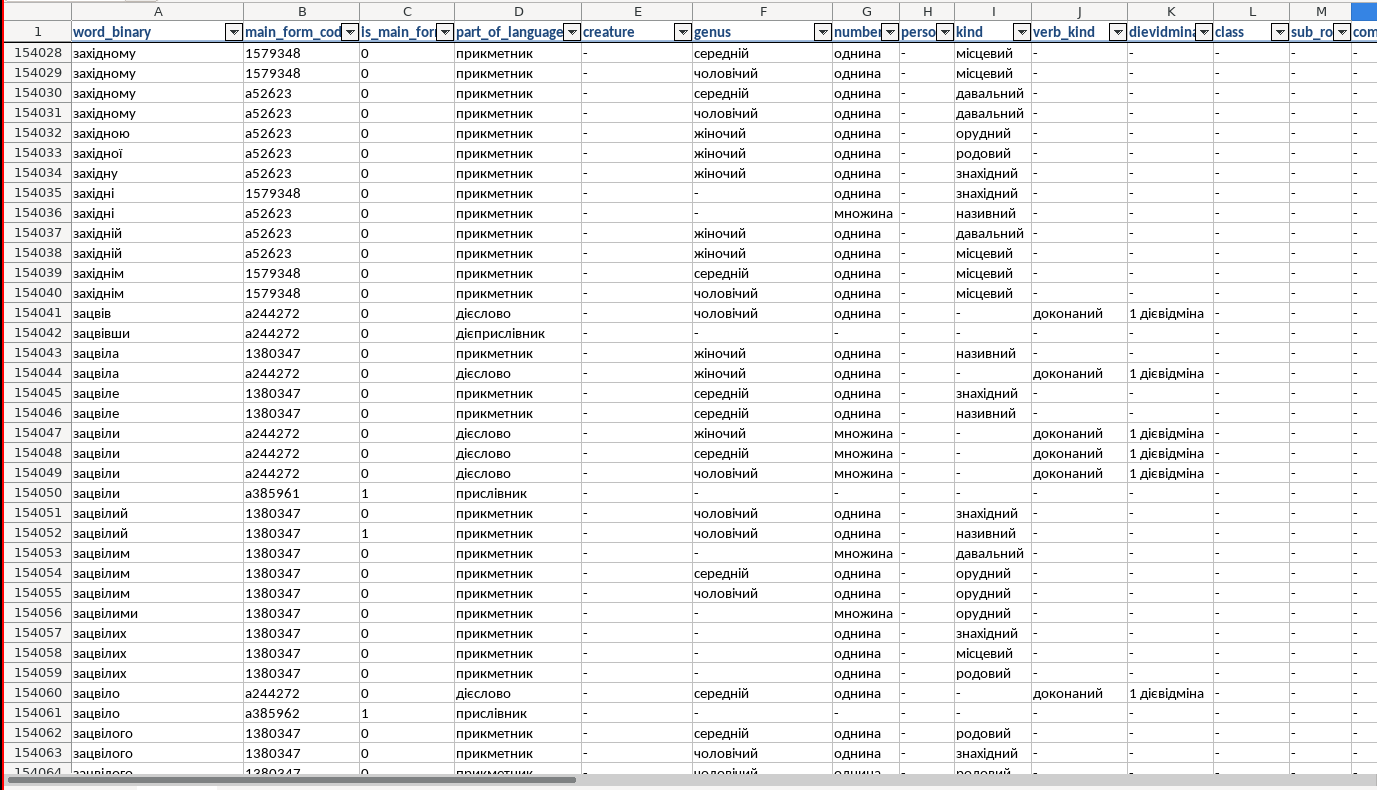The height and width of the screenshot is (790, 1377).
Task: Select column F header
Action: coord(762,11)
